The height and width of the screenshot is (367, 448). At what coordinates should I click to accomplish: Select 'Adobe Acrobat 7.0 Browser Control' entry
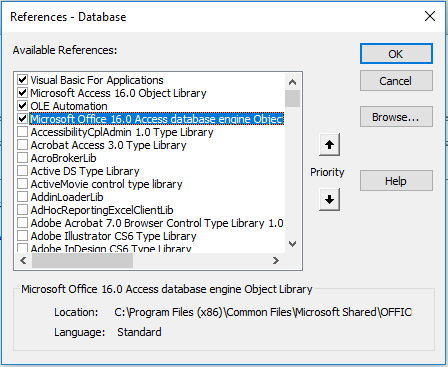click(157, 223)
